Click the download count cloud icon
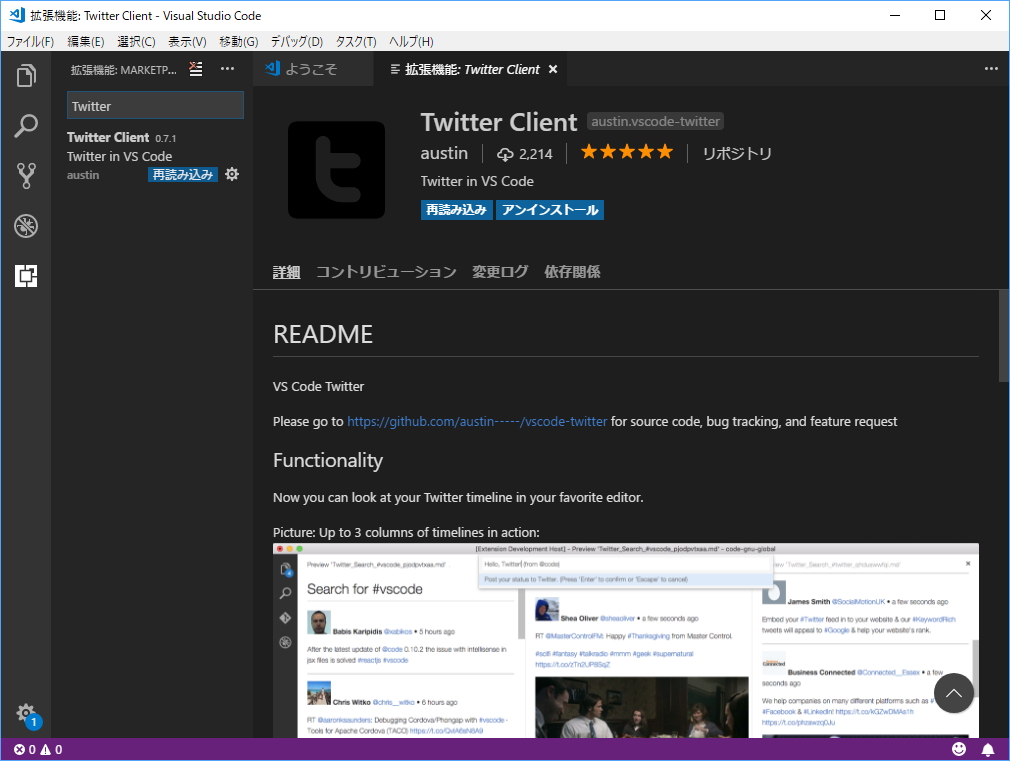This screenshot has height=761, width=1010. pos(505,154)
